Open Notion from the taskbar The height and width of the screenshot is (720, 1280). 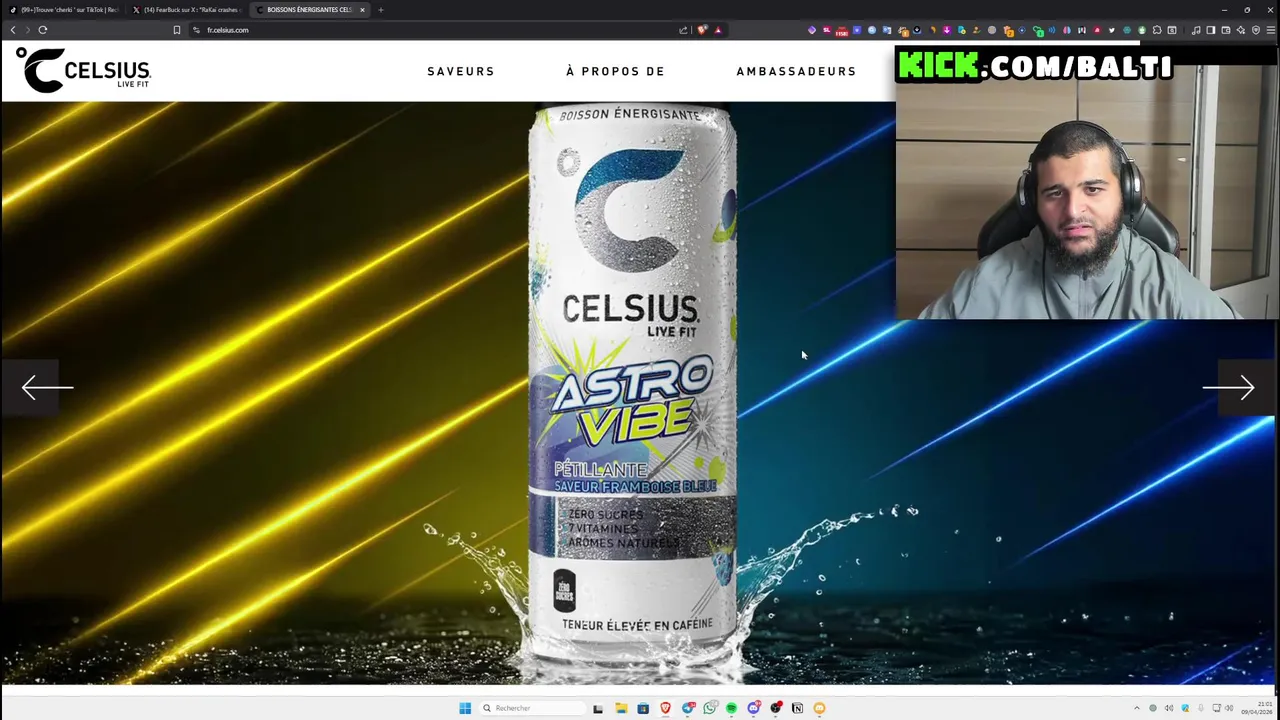(x=797, y=708)
